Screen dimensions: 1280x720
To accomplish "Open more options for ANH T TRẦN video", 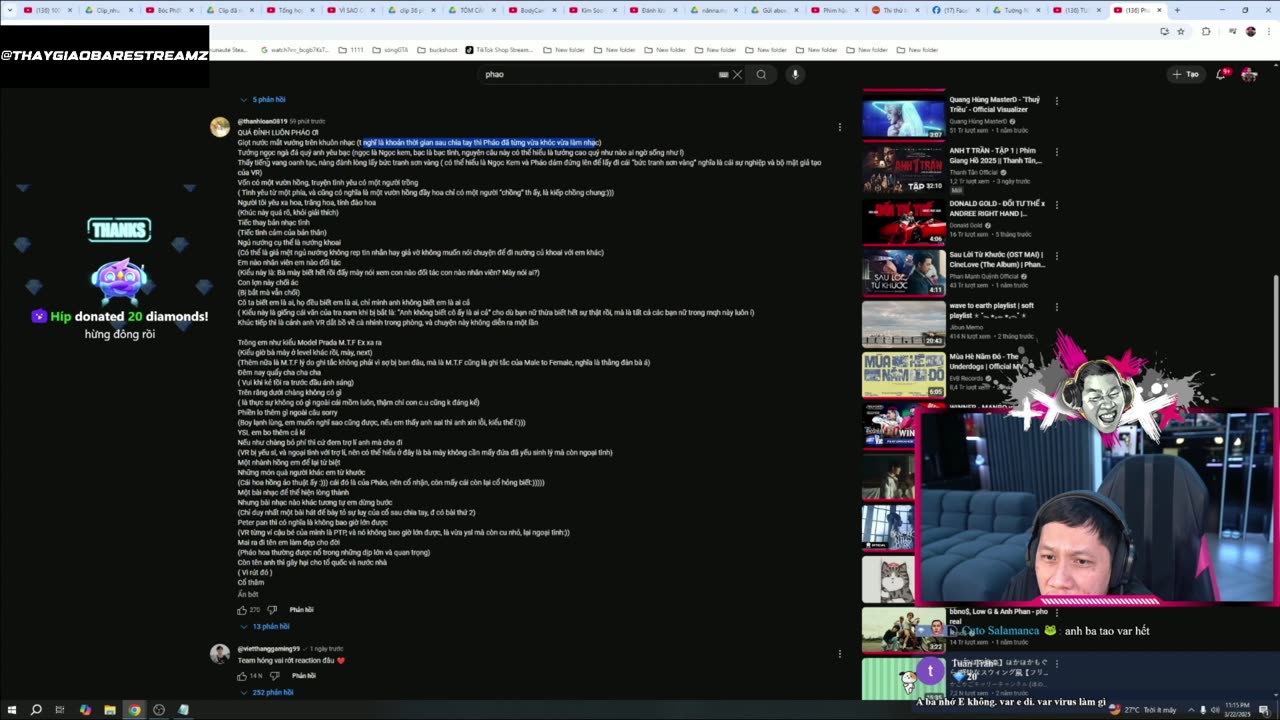I will tap(1056, 154).
